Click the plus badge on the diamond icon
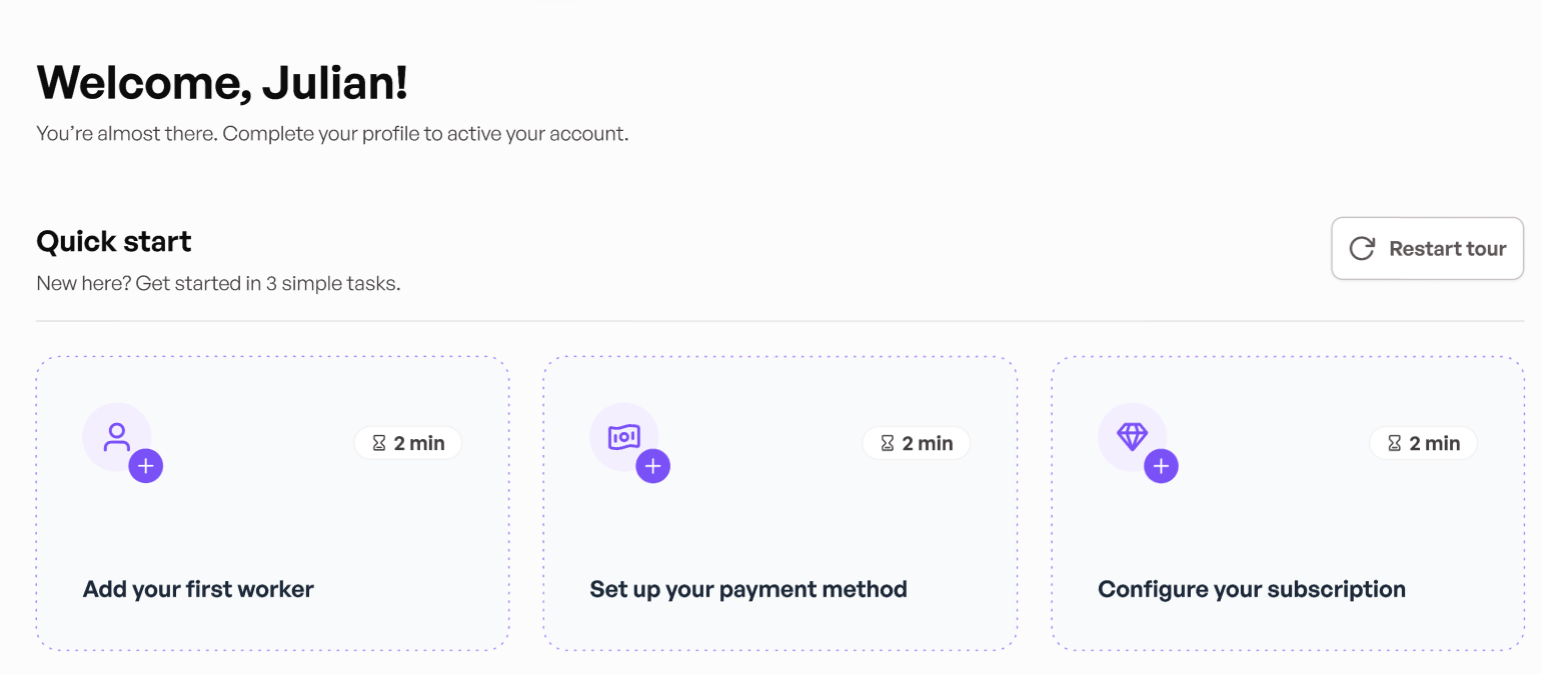 click(1161, 466)
